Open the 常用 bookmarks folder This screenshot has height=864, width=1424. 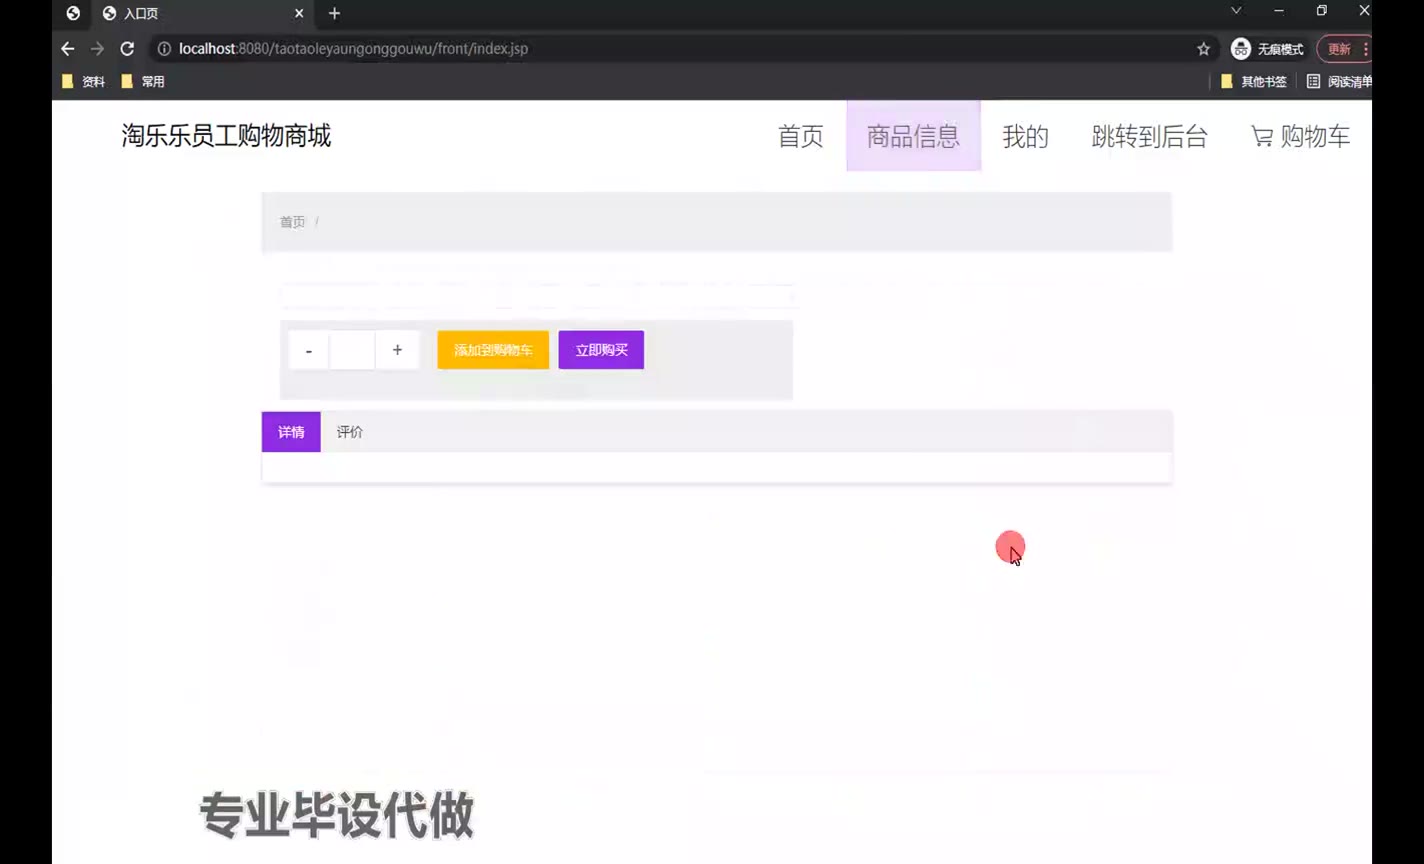[x=143, y=82]
